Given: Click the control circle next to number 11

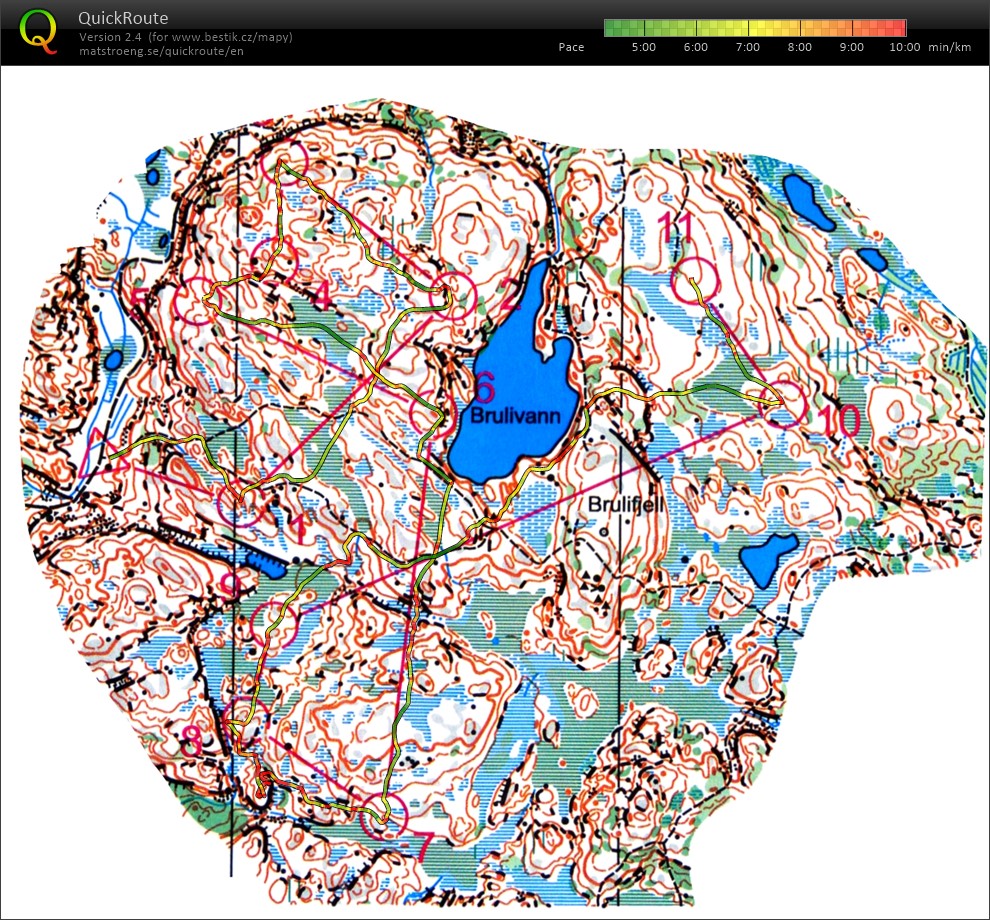Looking at the screenshot, I should point(695,282).
